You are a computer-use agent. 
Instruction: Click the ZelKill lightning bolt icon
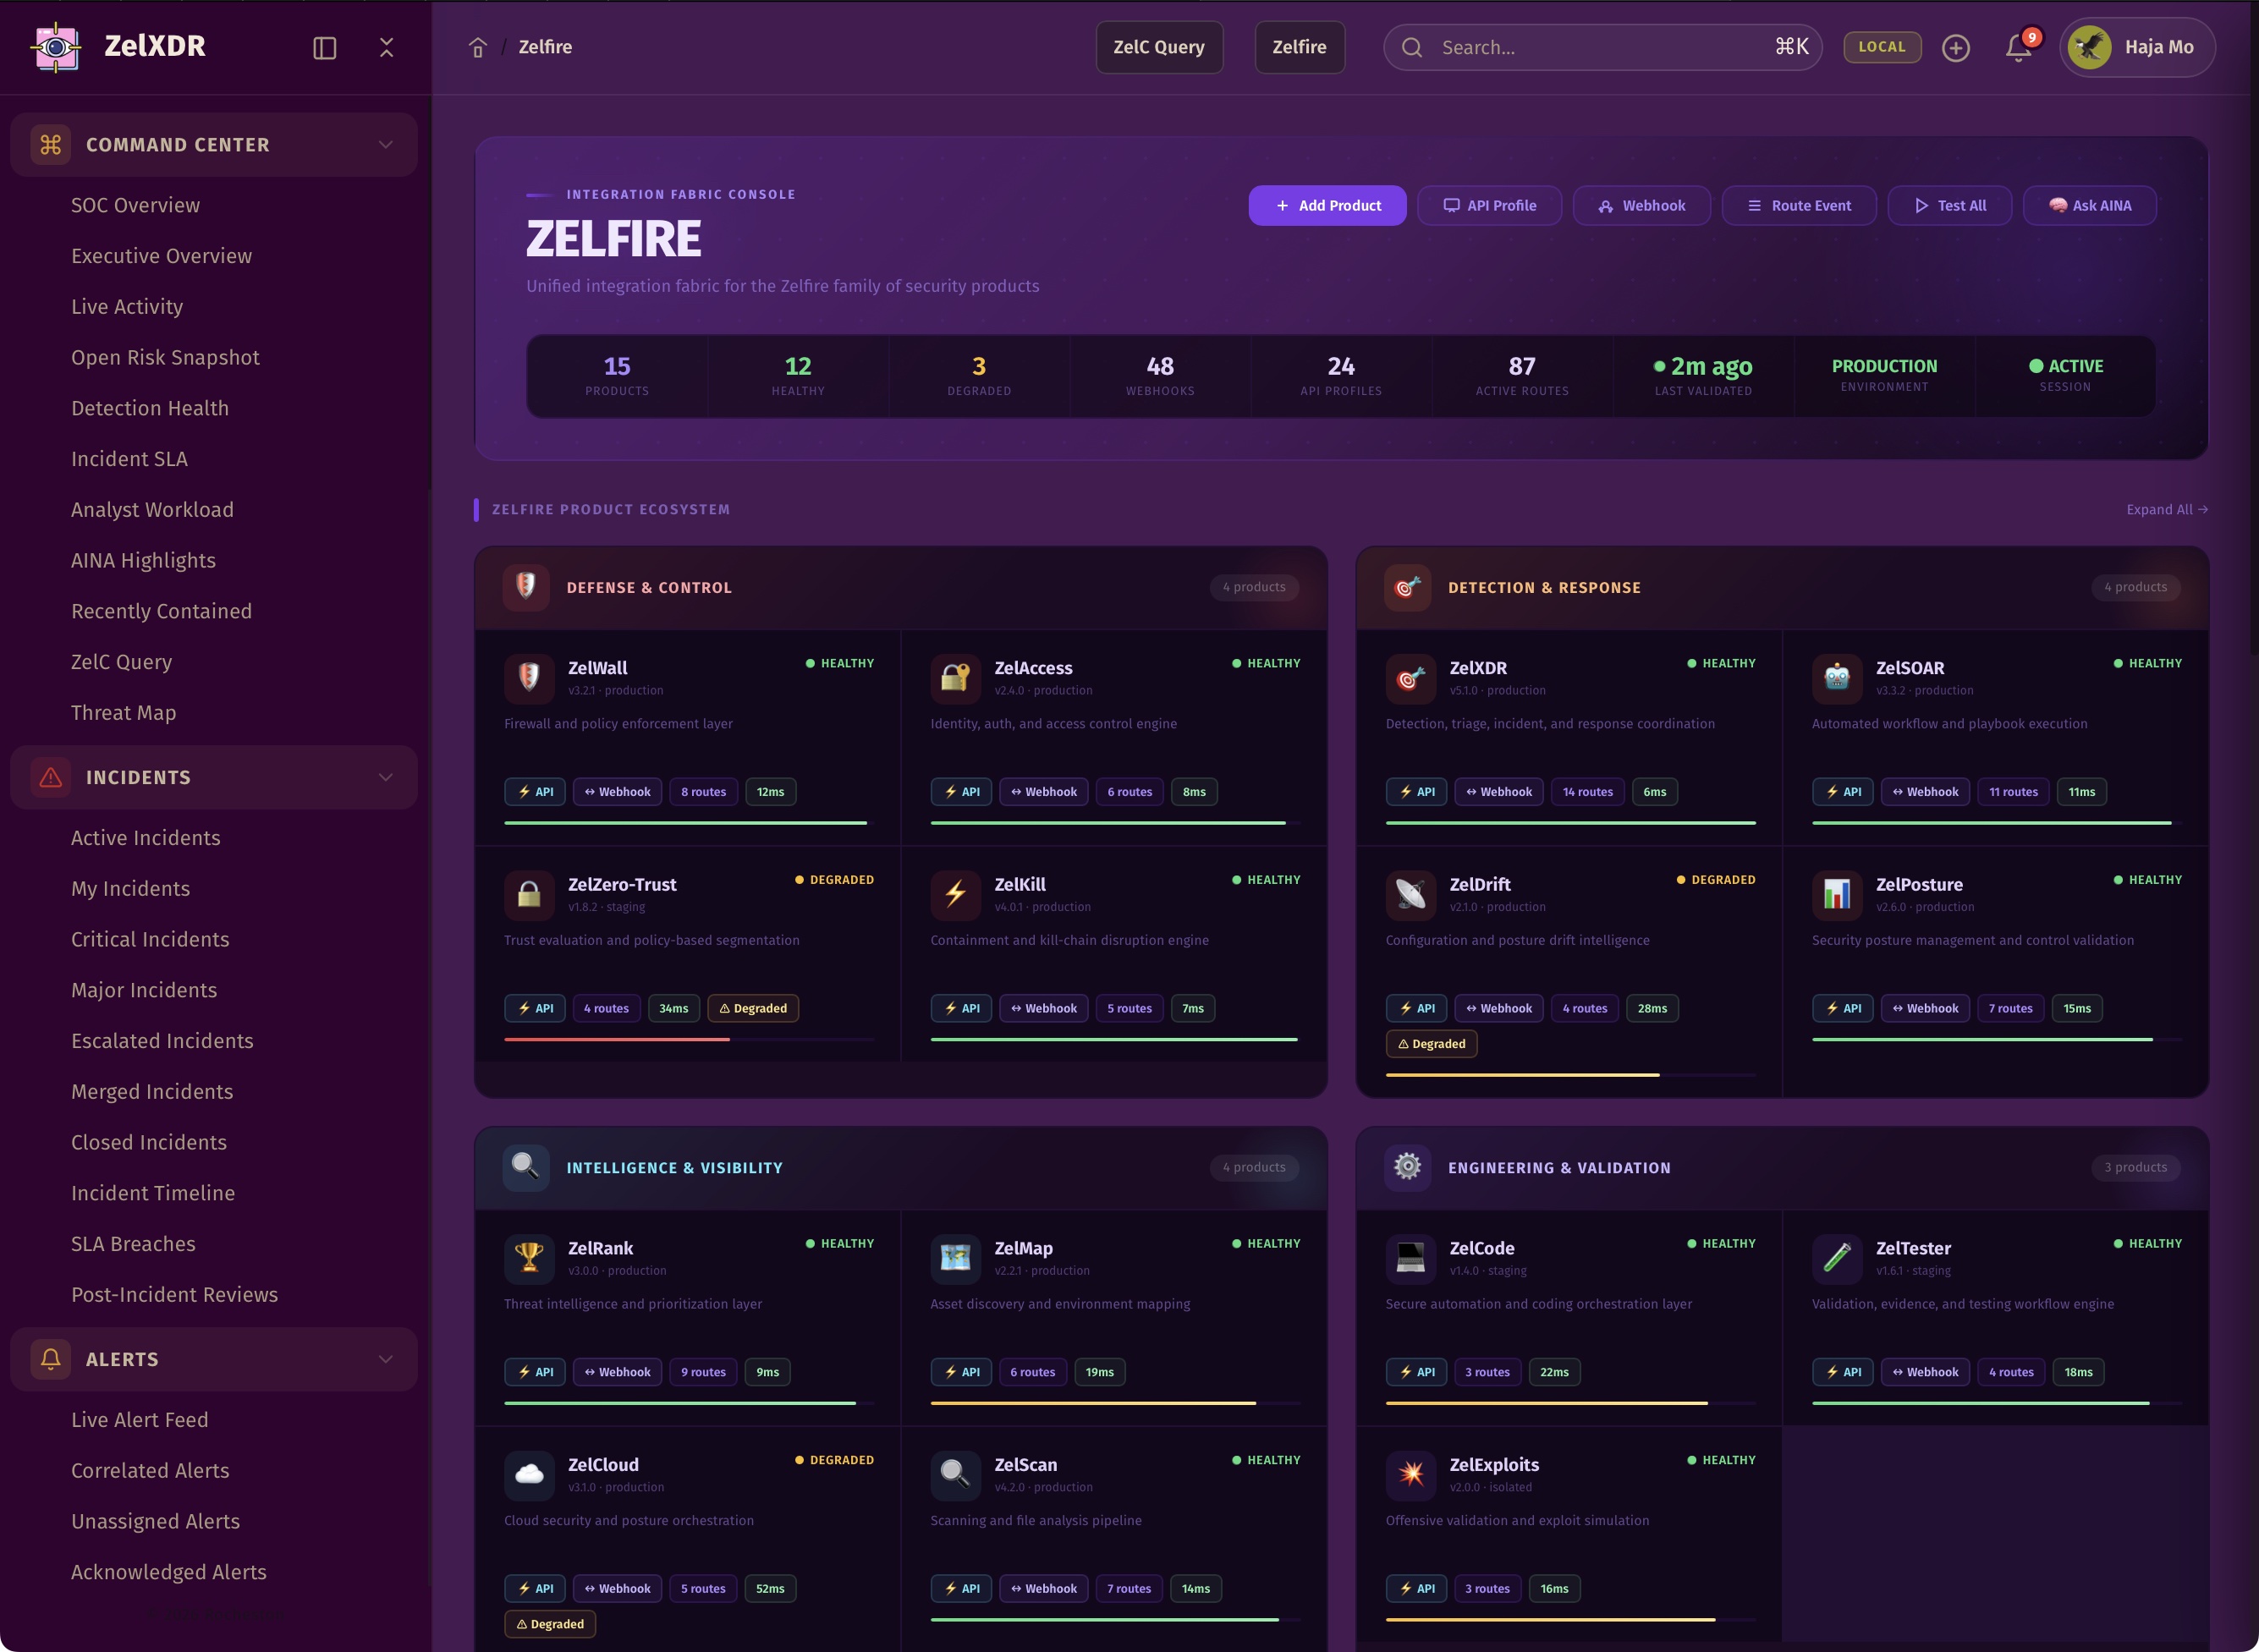[x=955, y=893]
